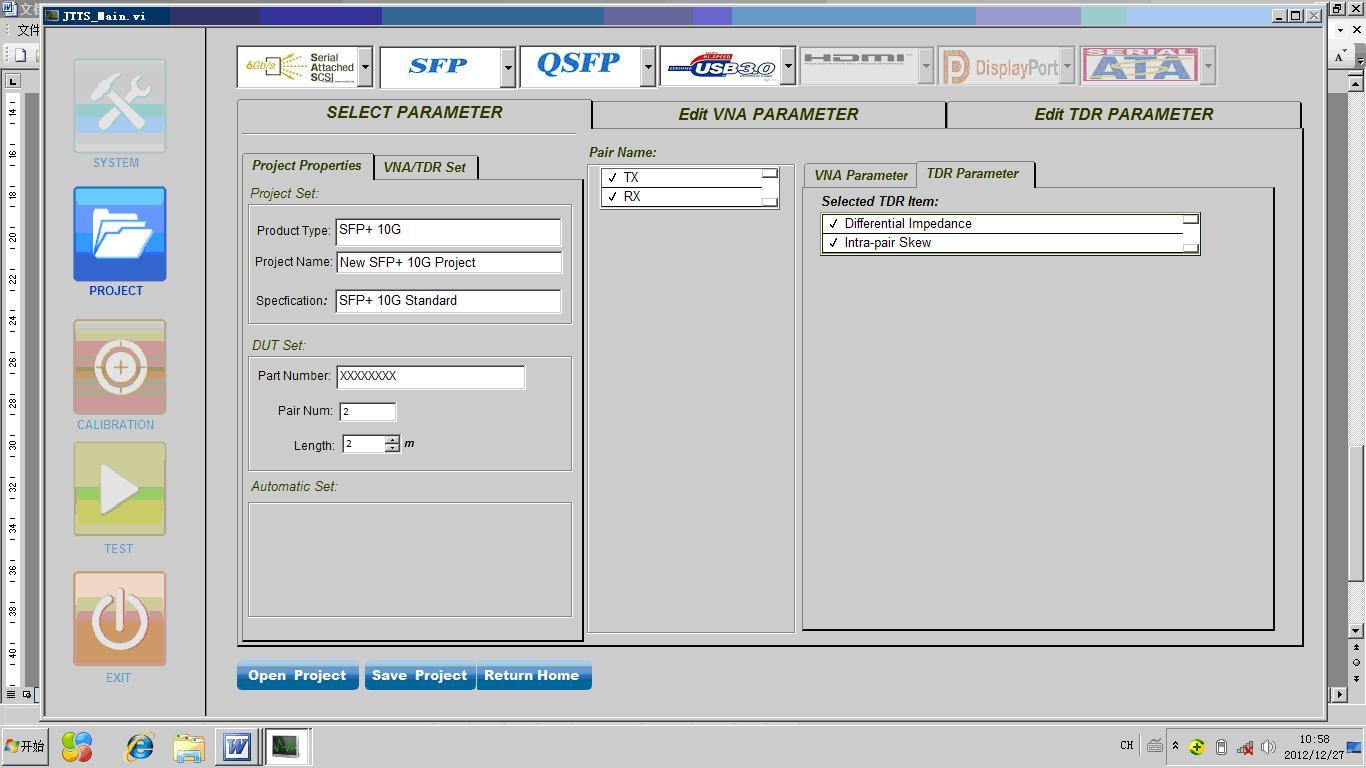Image resolution: width=1366 pixels, height=768 pixels.
Task: Click the Save Project button
Action: pyautogui.click(x=419, y=676)
